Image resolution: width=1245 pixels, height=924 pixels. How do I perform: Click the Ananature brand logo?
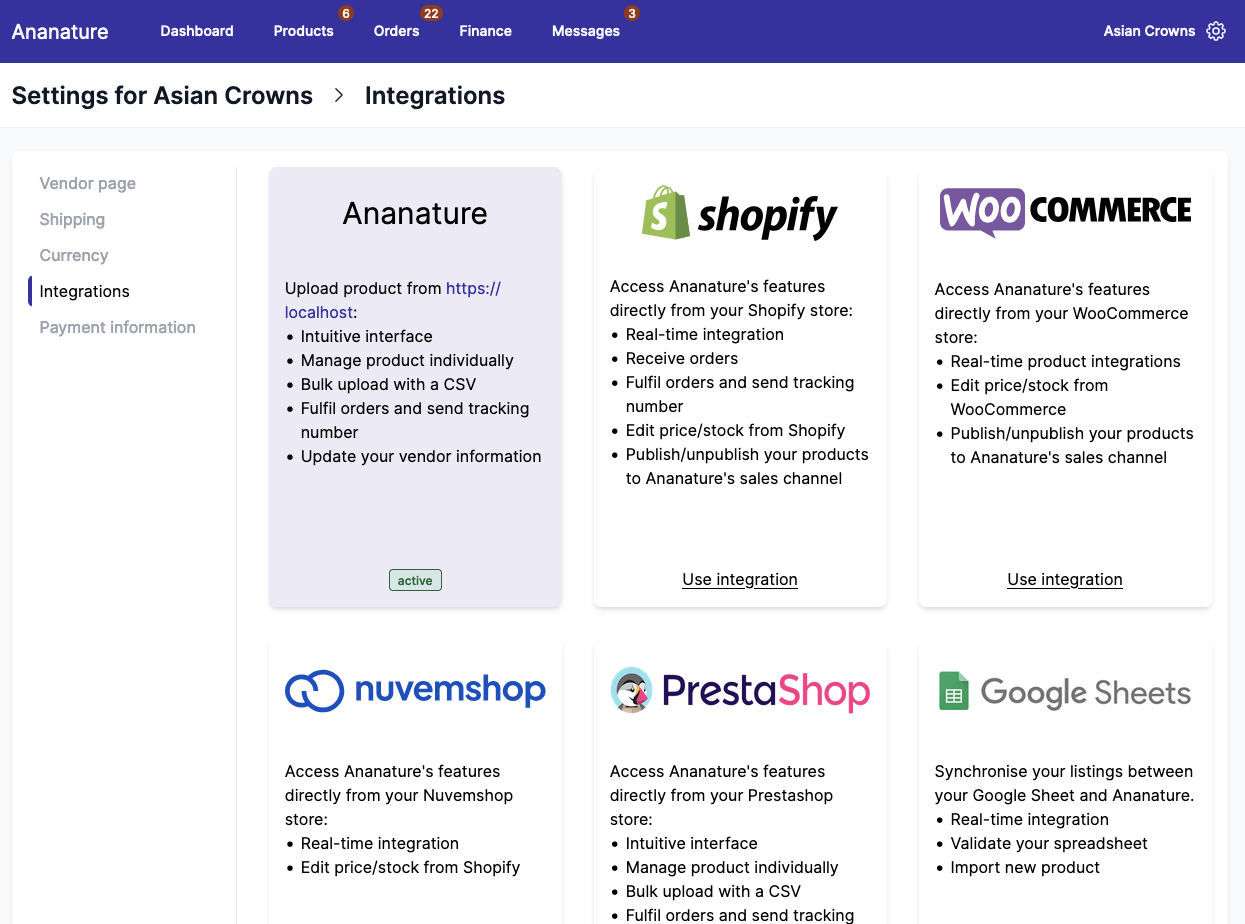pyautogui.click(x=60, y=31)
